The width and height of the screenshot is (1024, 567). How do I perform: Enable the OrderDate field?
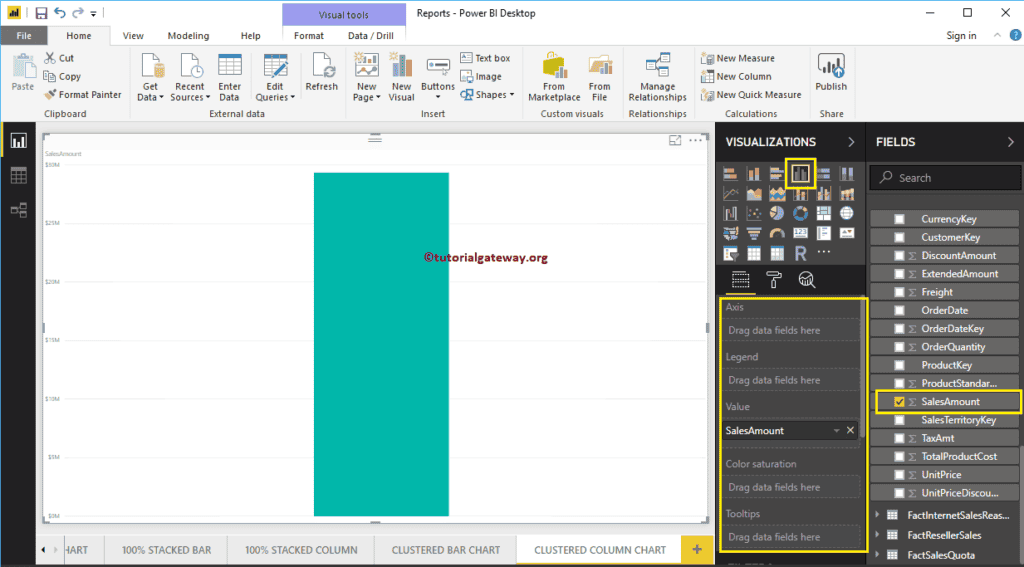[x=899, y=310]
